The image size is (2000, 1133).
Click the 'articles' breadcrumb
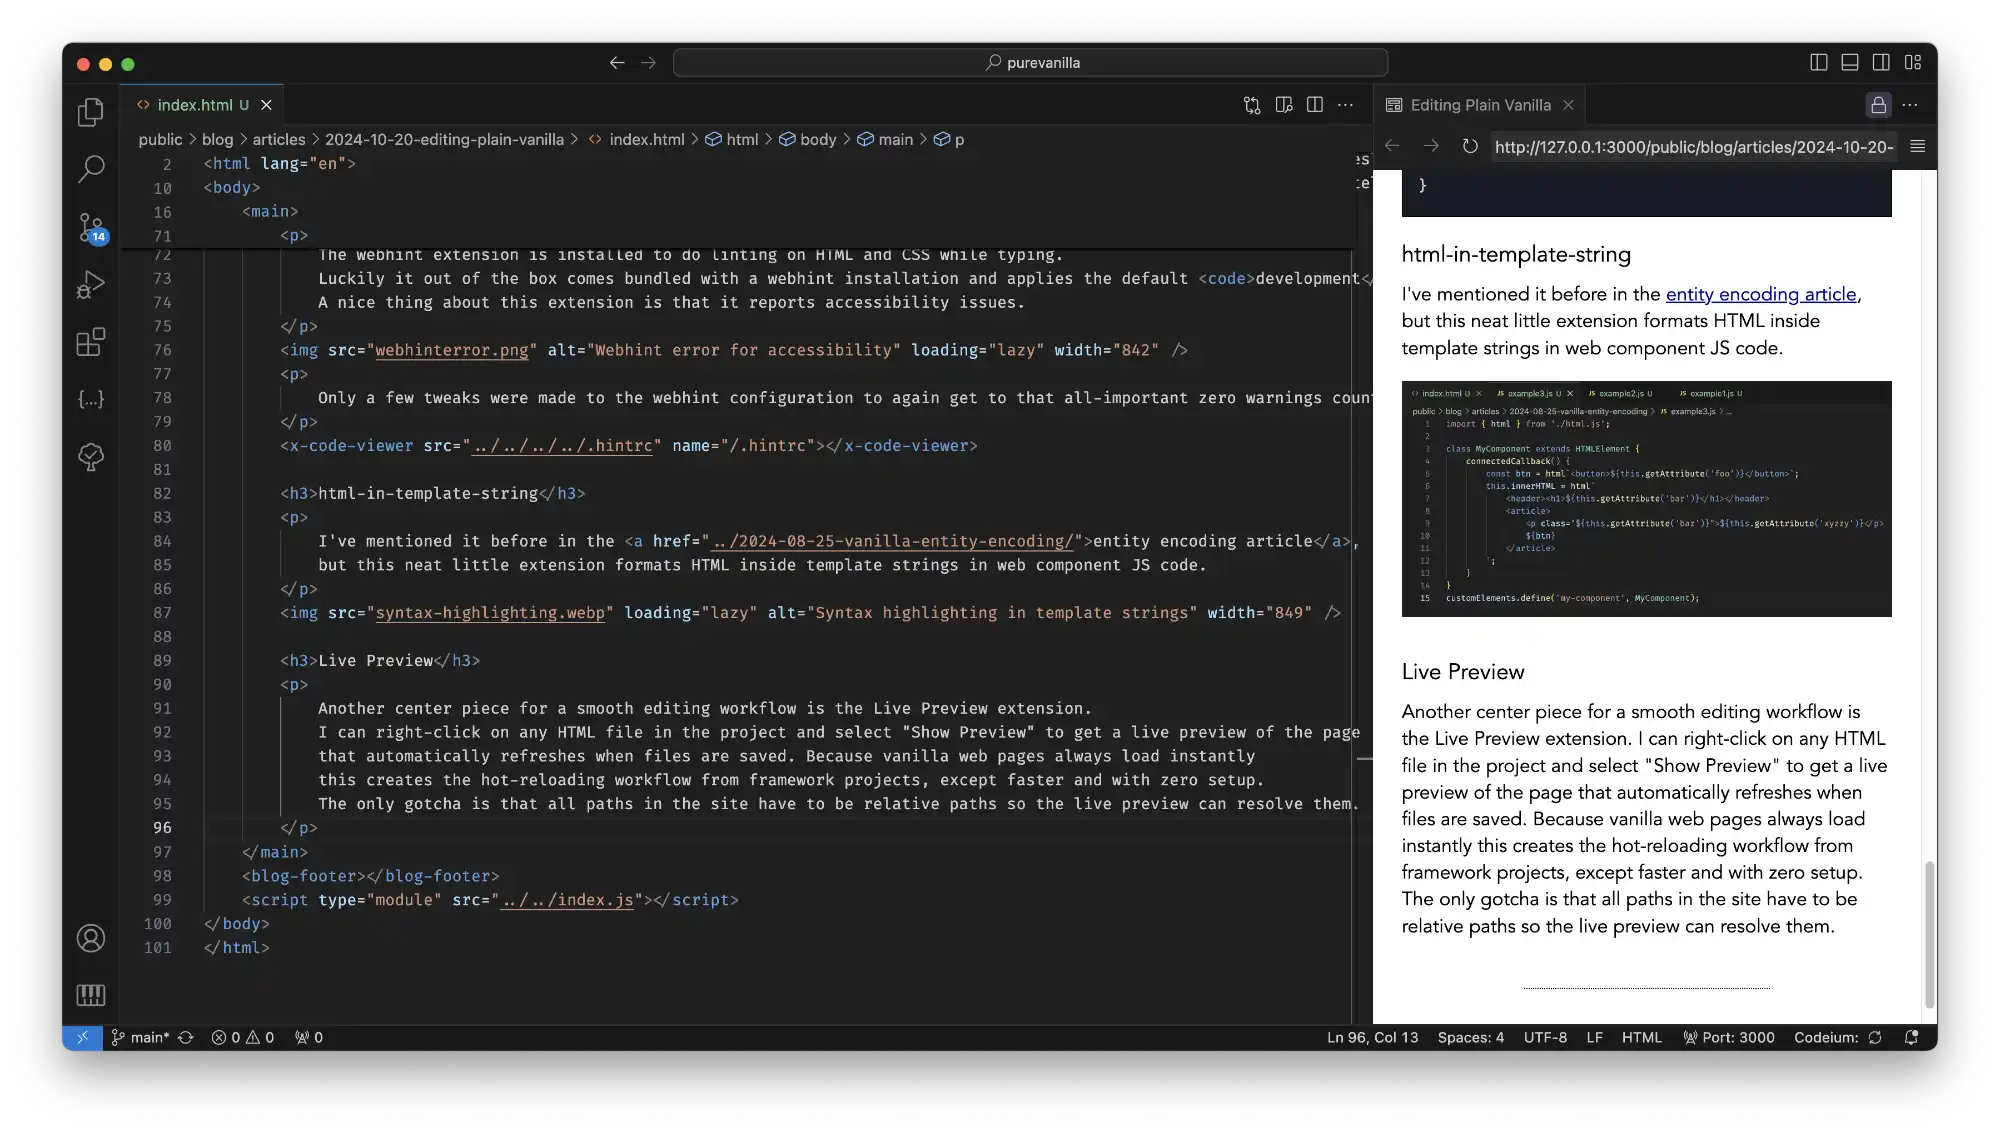tap(279, 139)
